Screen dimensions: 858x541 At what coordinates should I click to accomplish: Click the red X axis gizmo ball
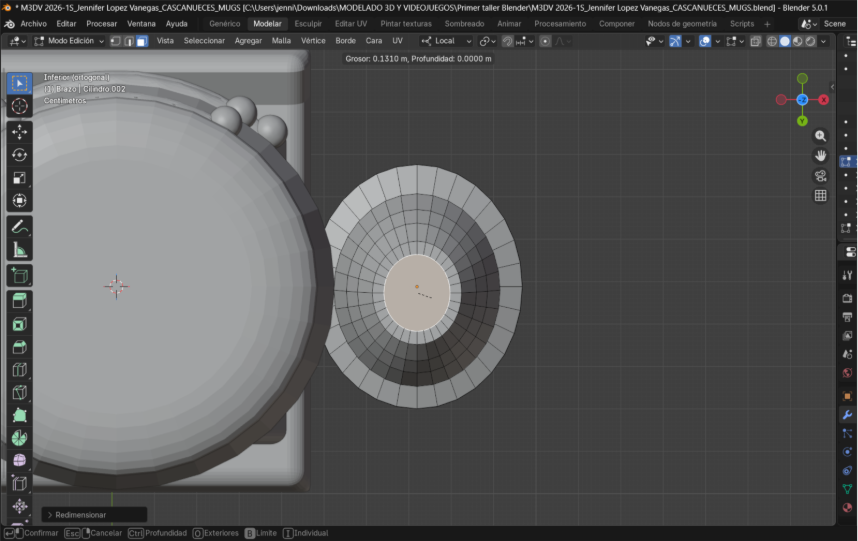click(824, 99)
